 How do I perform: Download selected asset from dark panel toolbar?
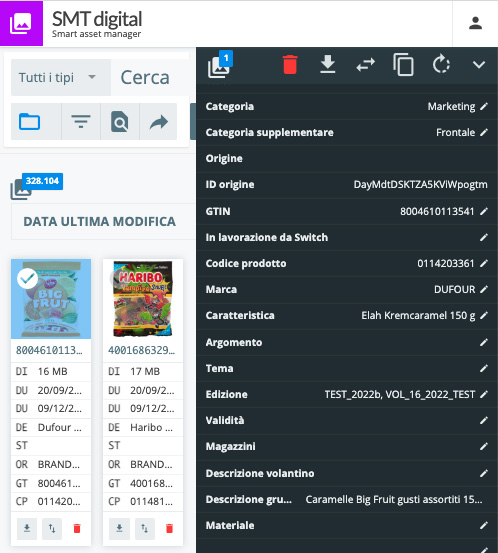pos(328,64)
